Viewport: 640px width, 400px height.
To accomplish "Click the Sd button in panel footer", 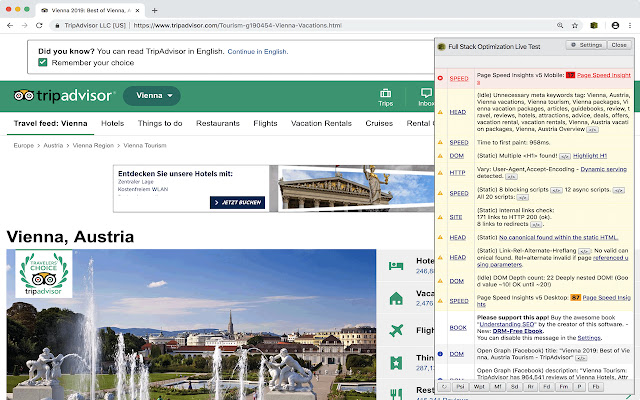I will 514,387.
